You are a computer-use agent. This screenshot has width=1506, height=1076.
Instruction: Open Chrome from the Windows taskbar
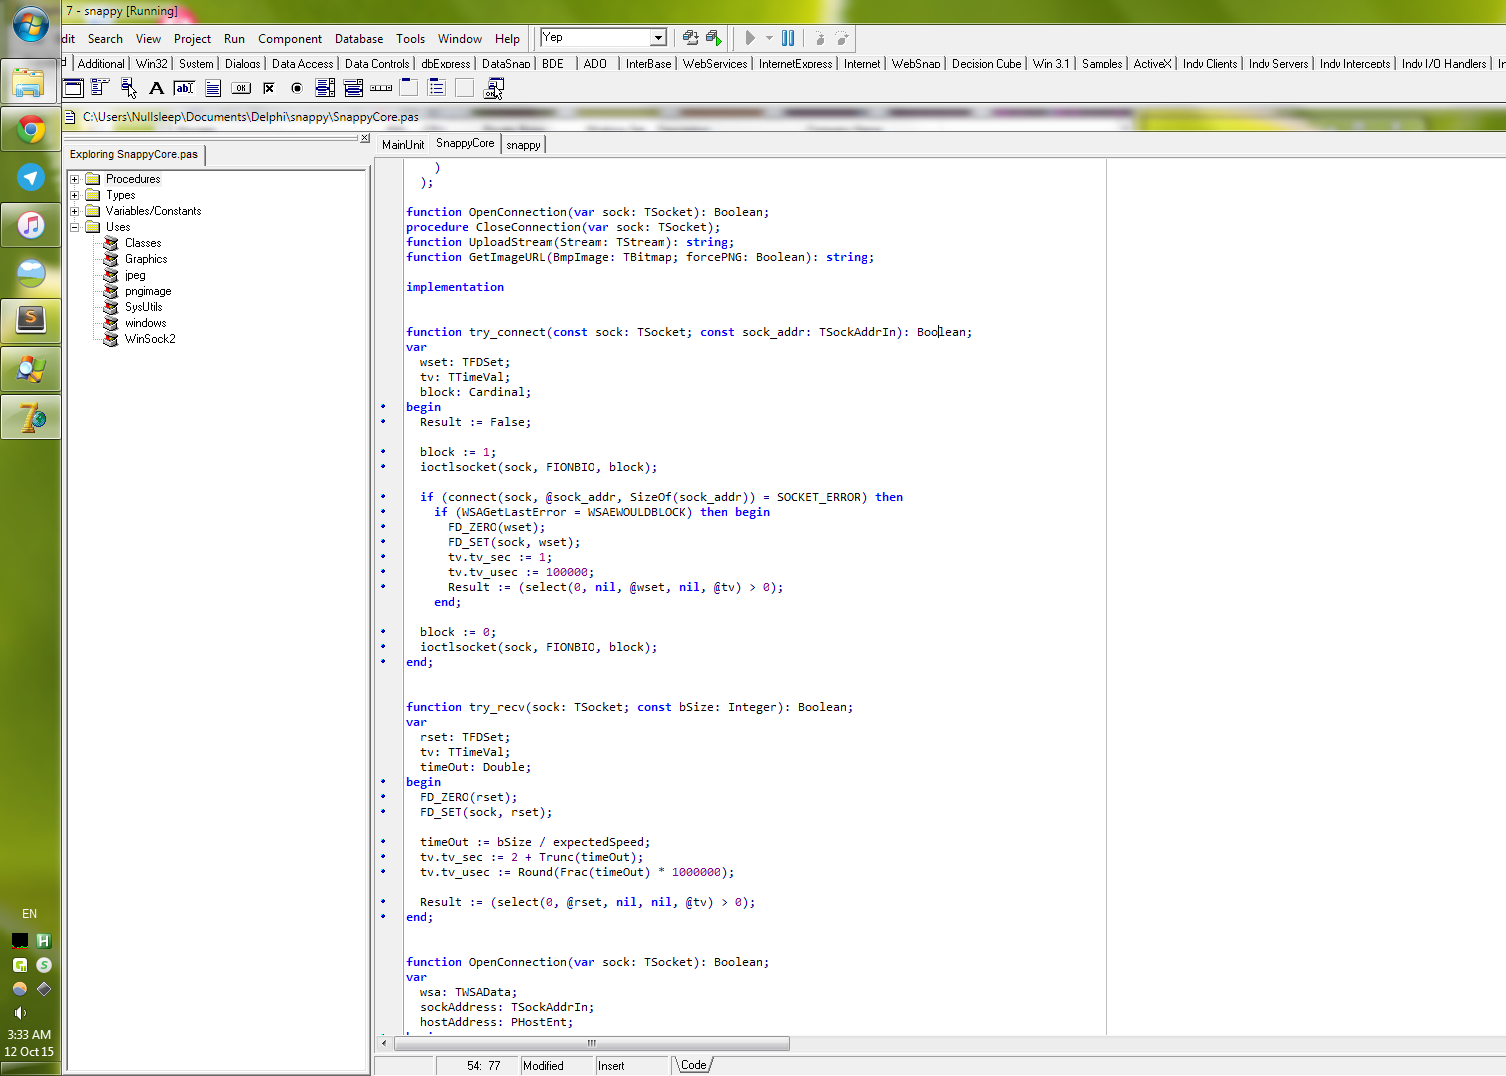(31, 129)
